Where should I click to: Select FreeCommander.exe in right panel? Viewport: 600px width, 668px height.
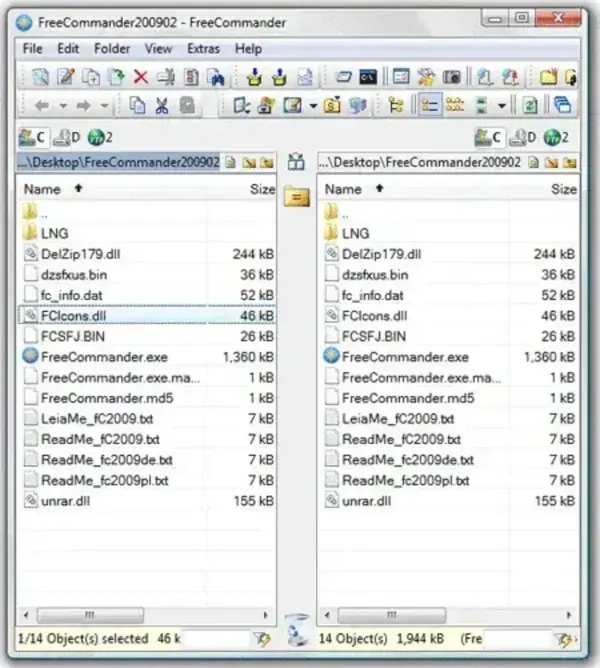click(x=448, y=357)
